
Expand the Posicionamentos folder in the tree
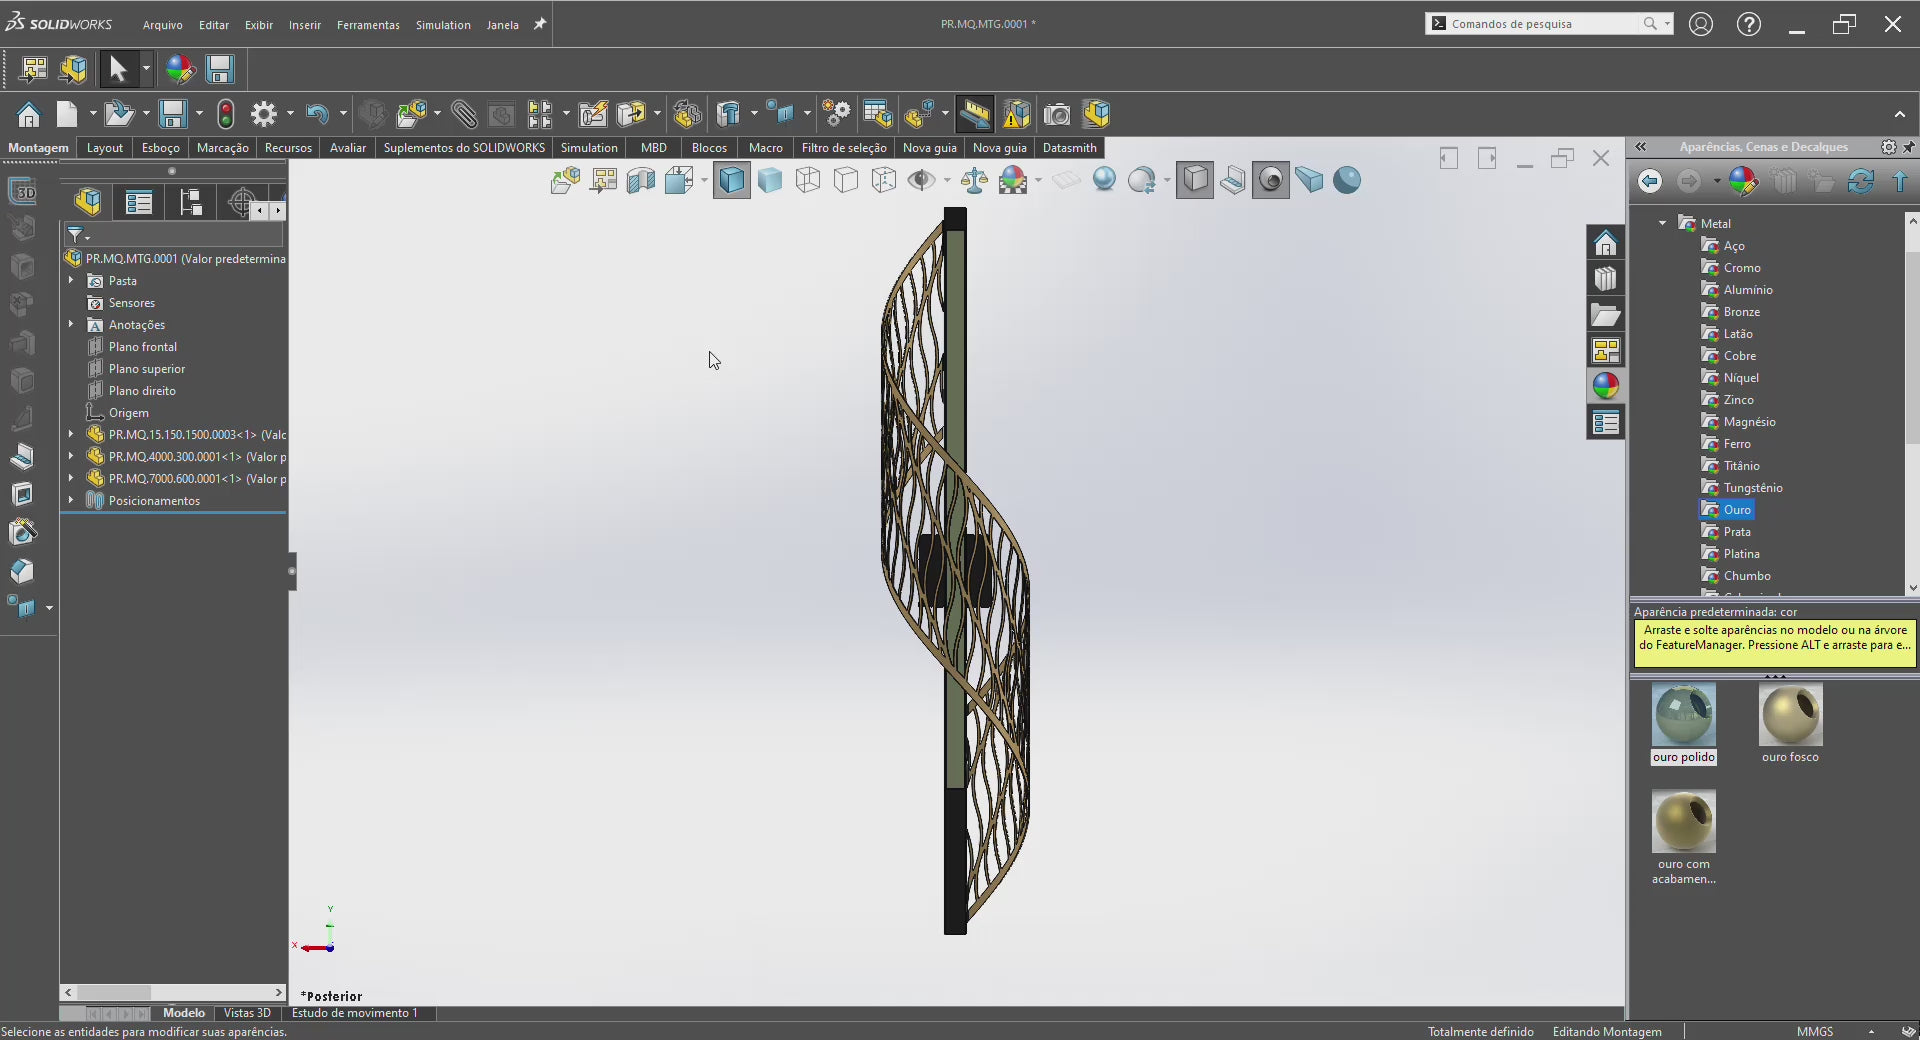click(x=71, y=500)
